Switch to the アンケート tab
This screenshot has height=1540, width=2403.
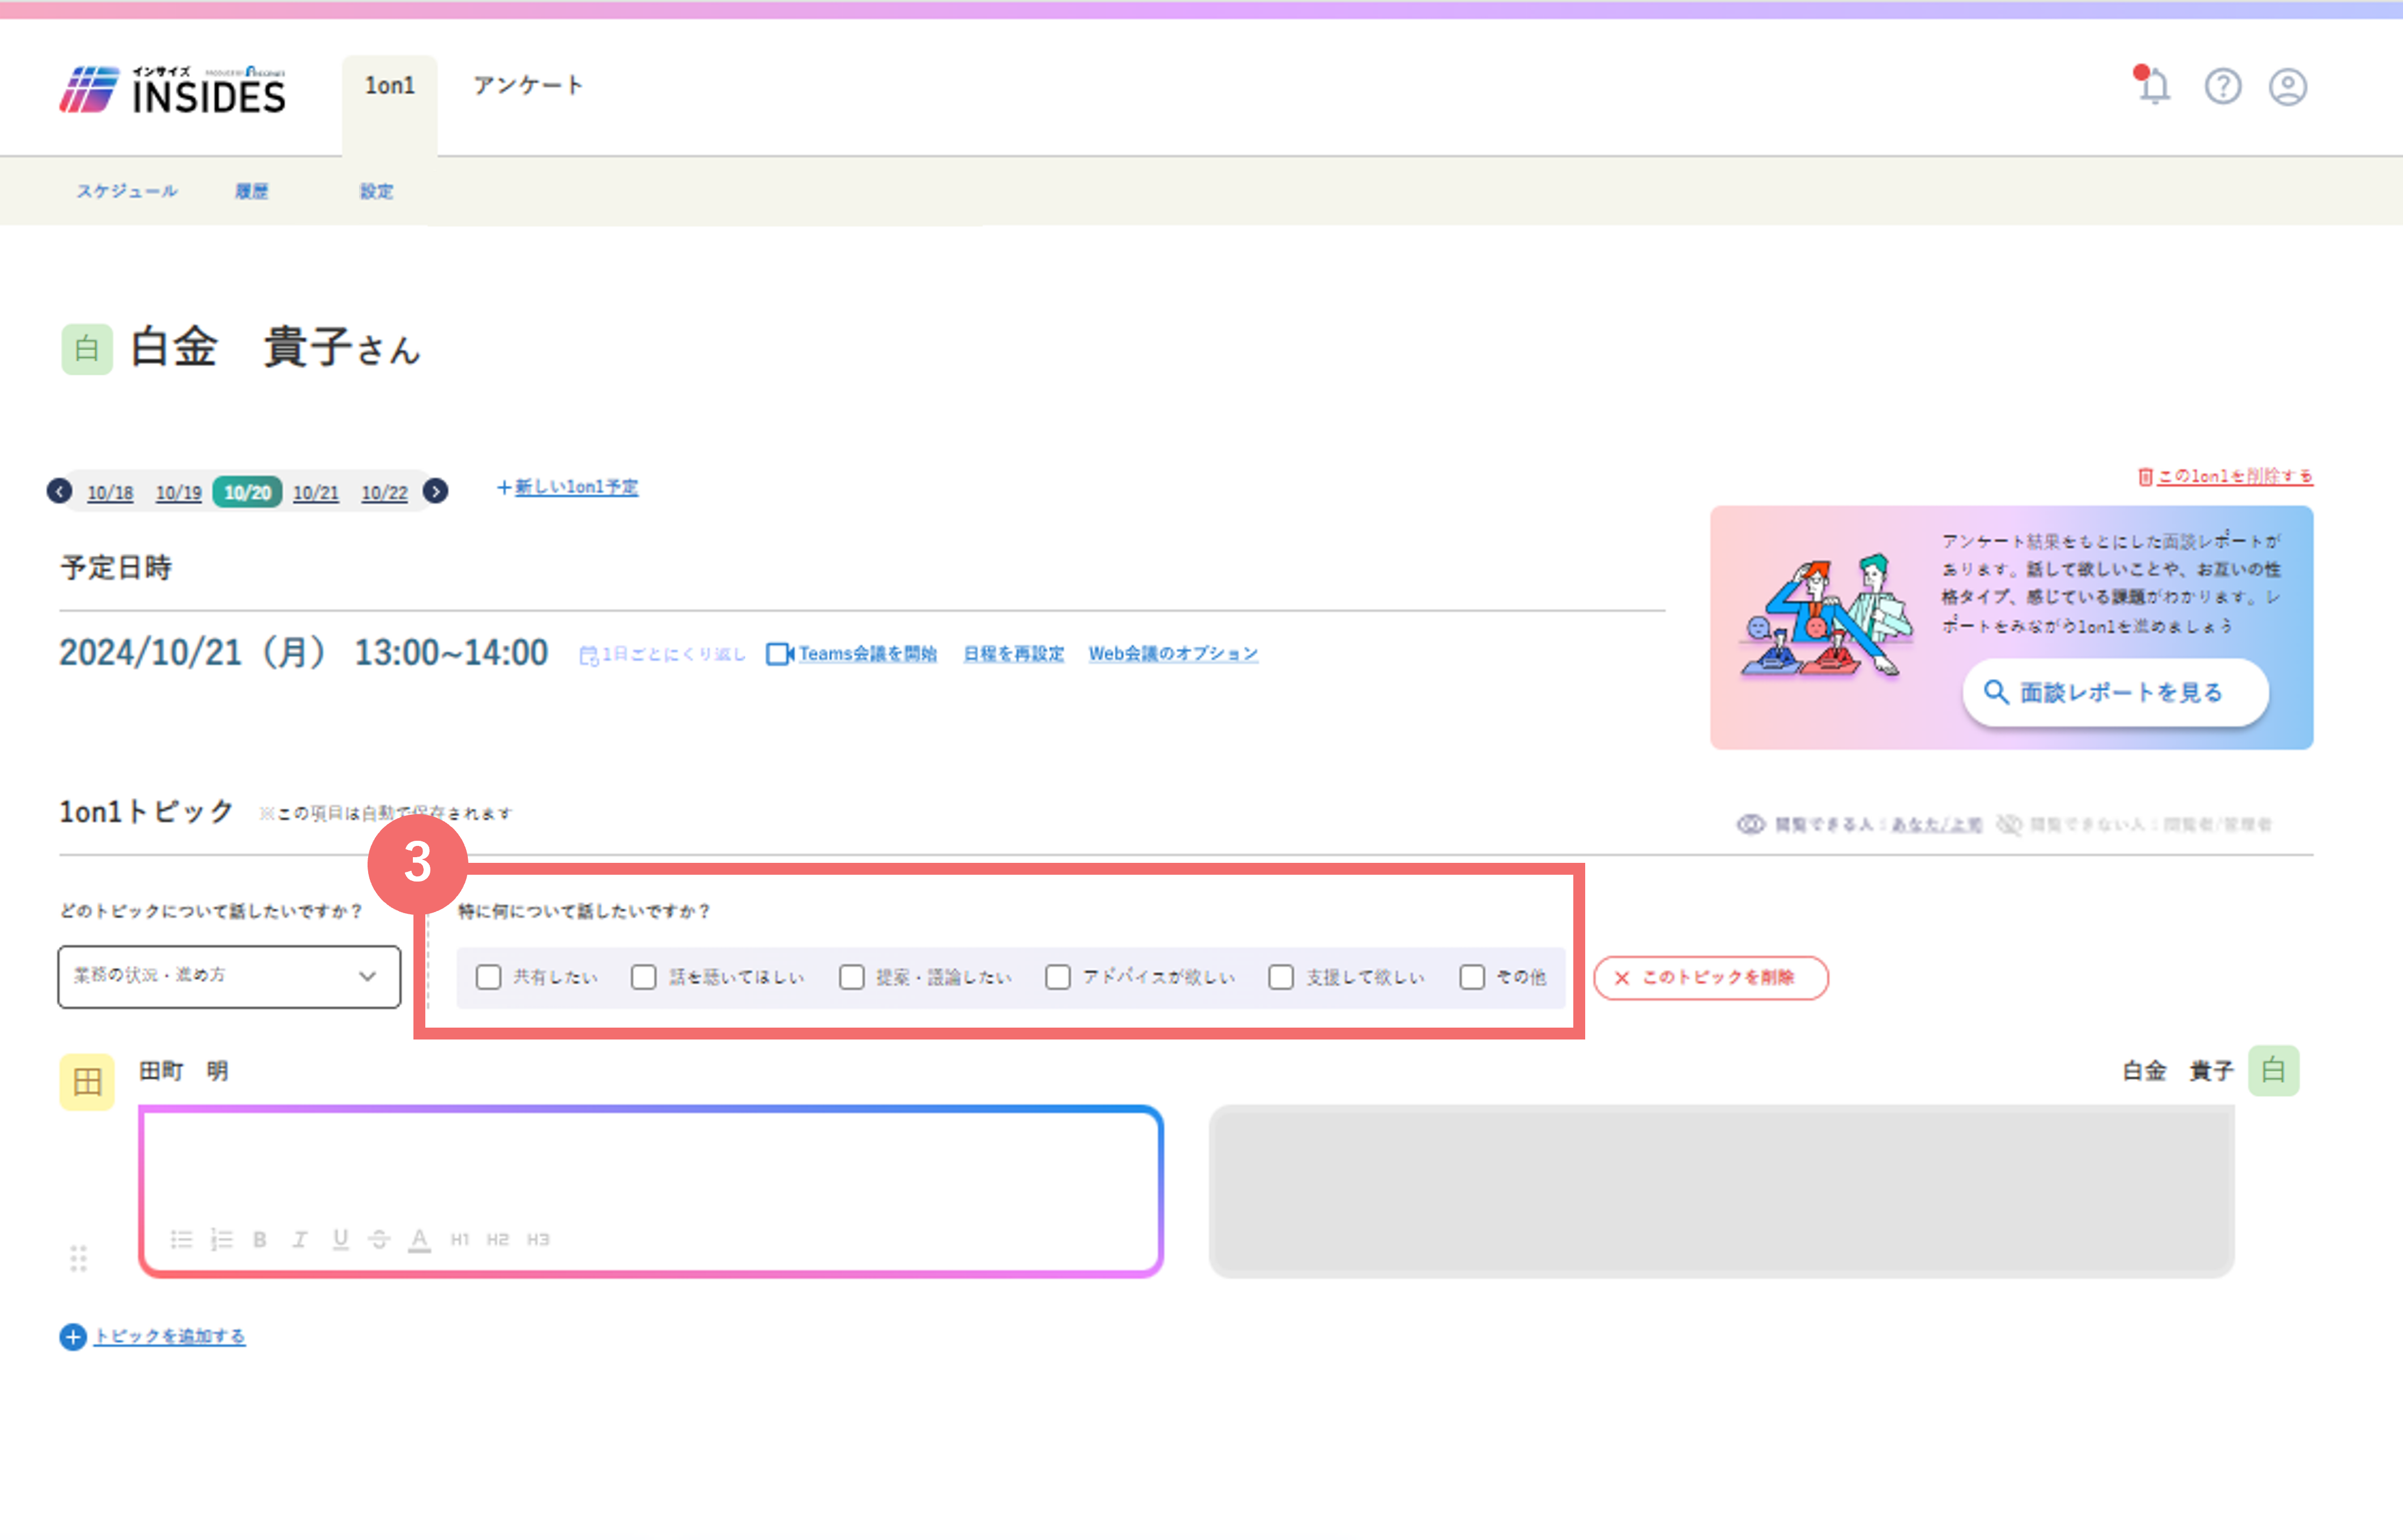pos(528,86)
